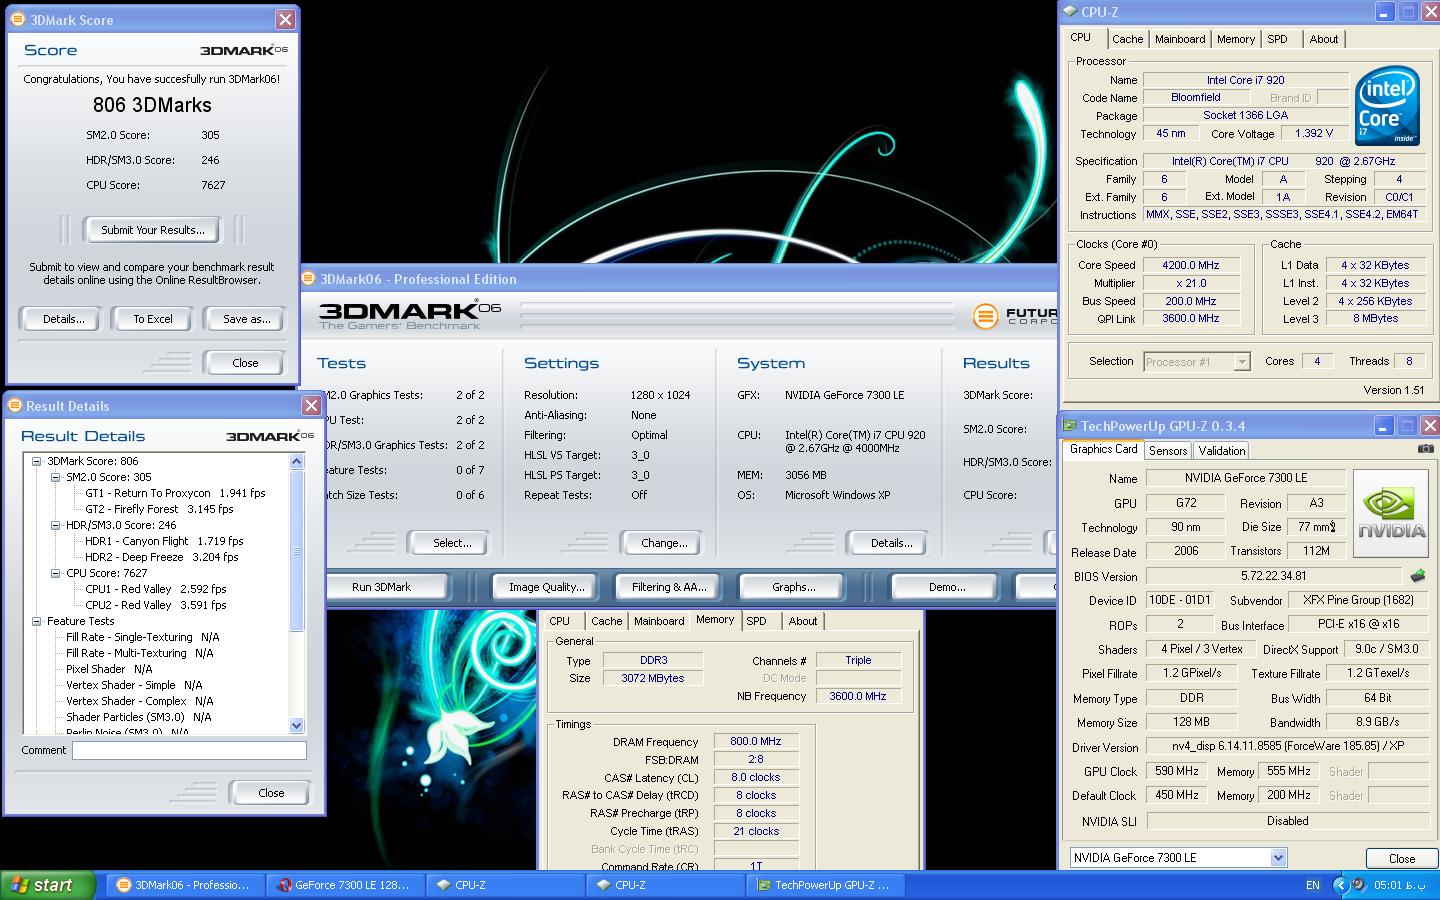Screen dimensions: 1440x900
Task: Click the 3DMark Score window title icon
Action: pyautogui.click(x=18, y=19)
